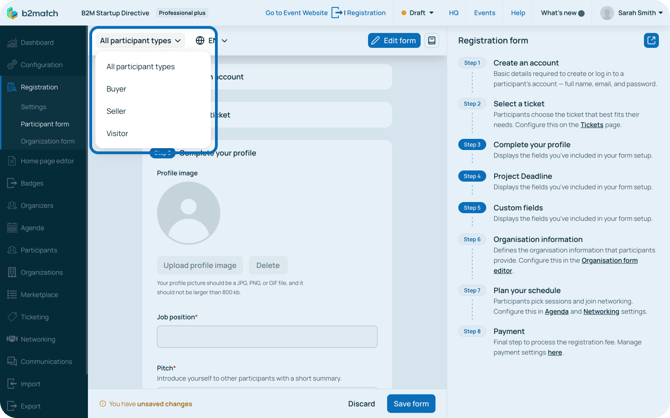Focus the Job position input field
The width and height of the screenshot is (670, 418).
coord(267,337)
